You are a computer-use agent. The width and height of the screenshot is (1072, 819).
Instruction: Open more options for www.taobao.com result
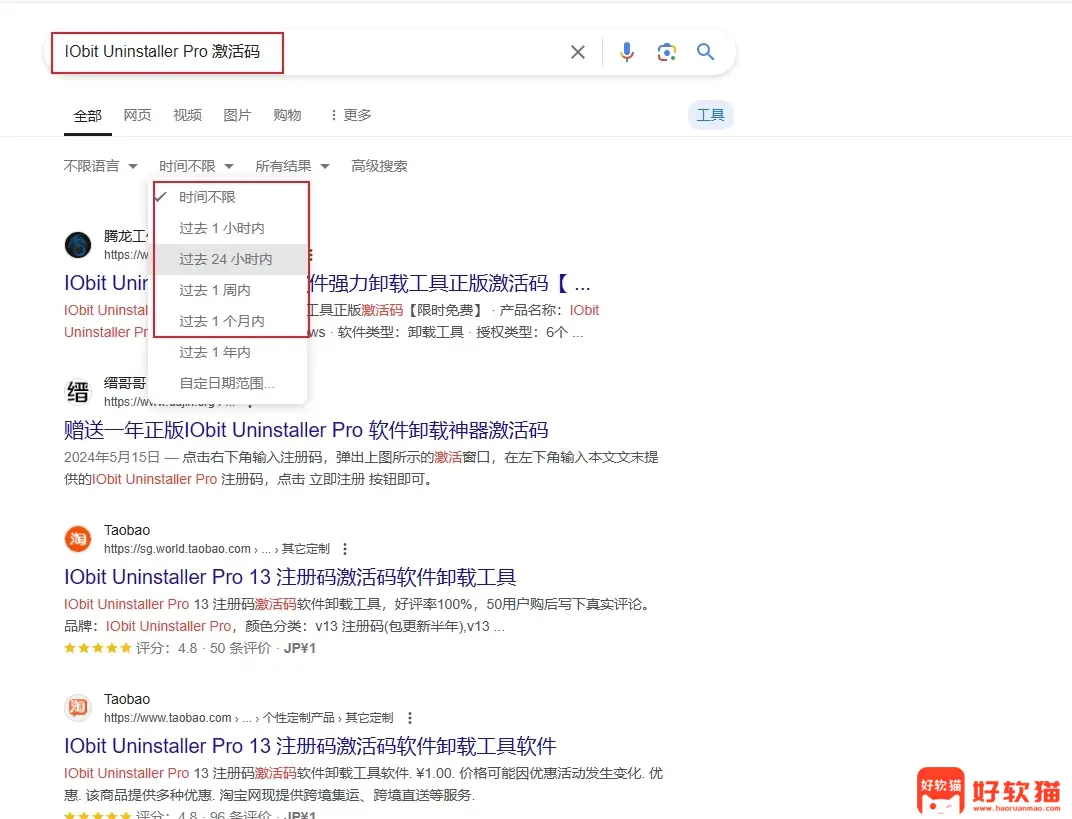click(410, 718)
